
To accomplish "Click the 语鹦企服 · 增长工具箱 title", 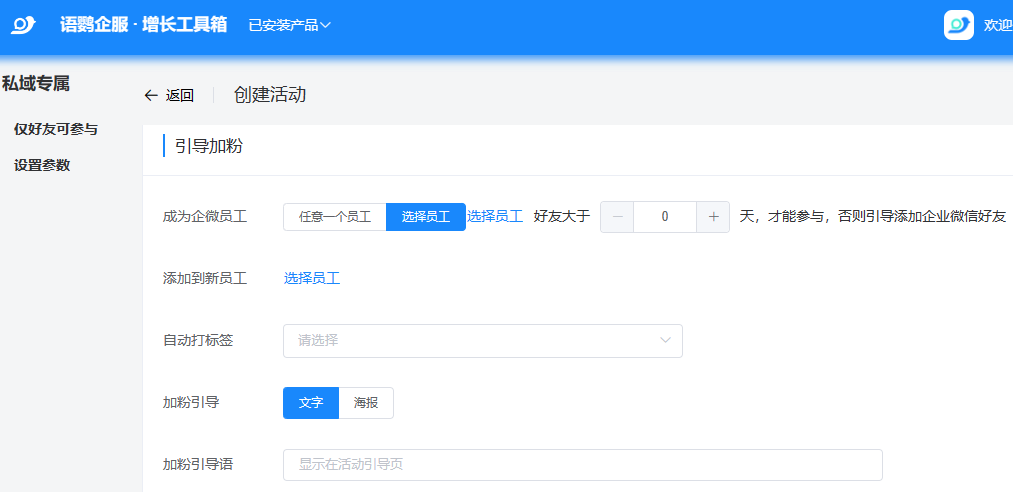I will 143,24.
